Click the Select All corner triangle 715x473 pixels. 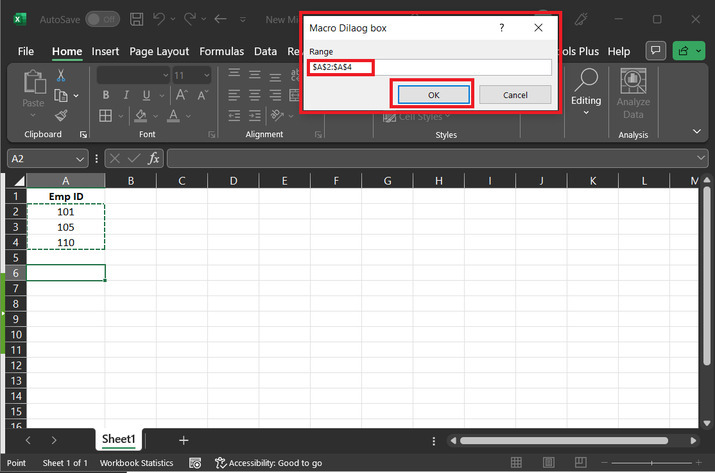[x=19, y=181]
